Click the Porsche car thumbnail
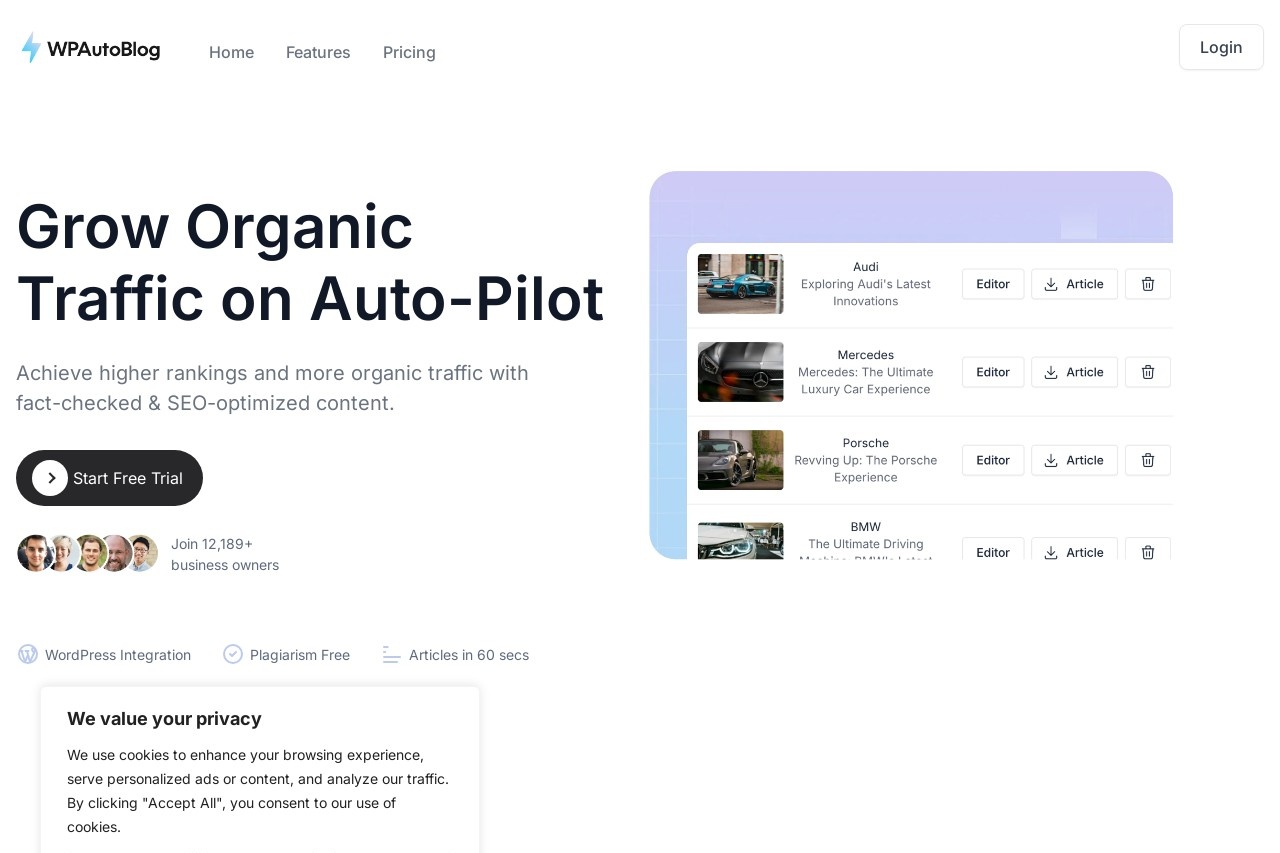Viewport: 1280px width, 853px height. click(x=741, y=460)
